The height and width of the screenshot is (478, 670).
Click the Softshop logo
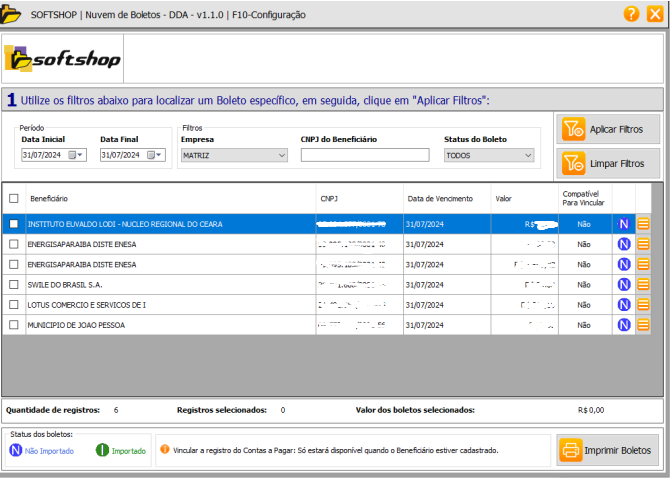tap(63, 59)
